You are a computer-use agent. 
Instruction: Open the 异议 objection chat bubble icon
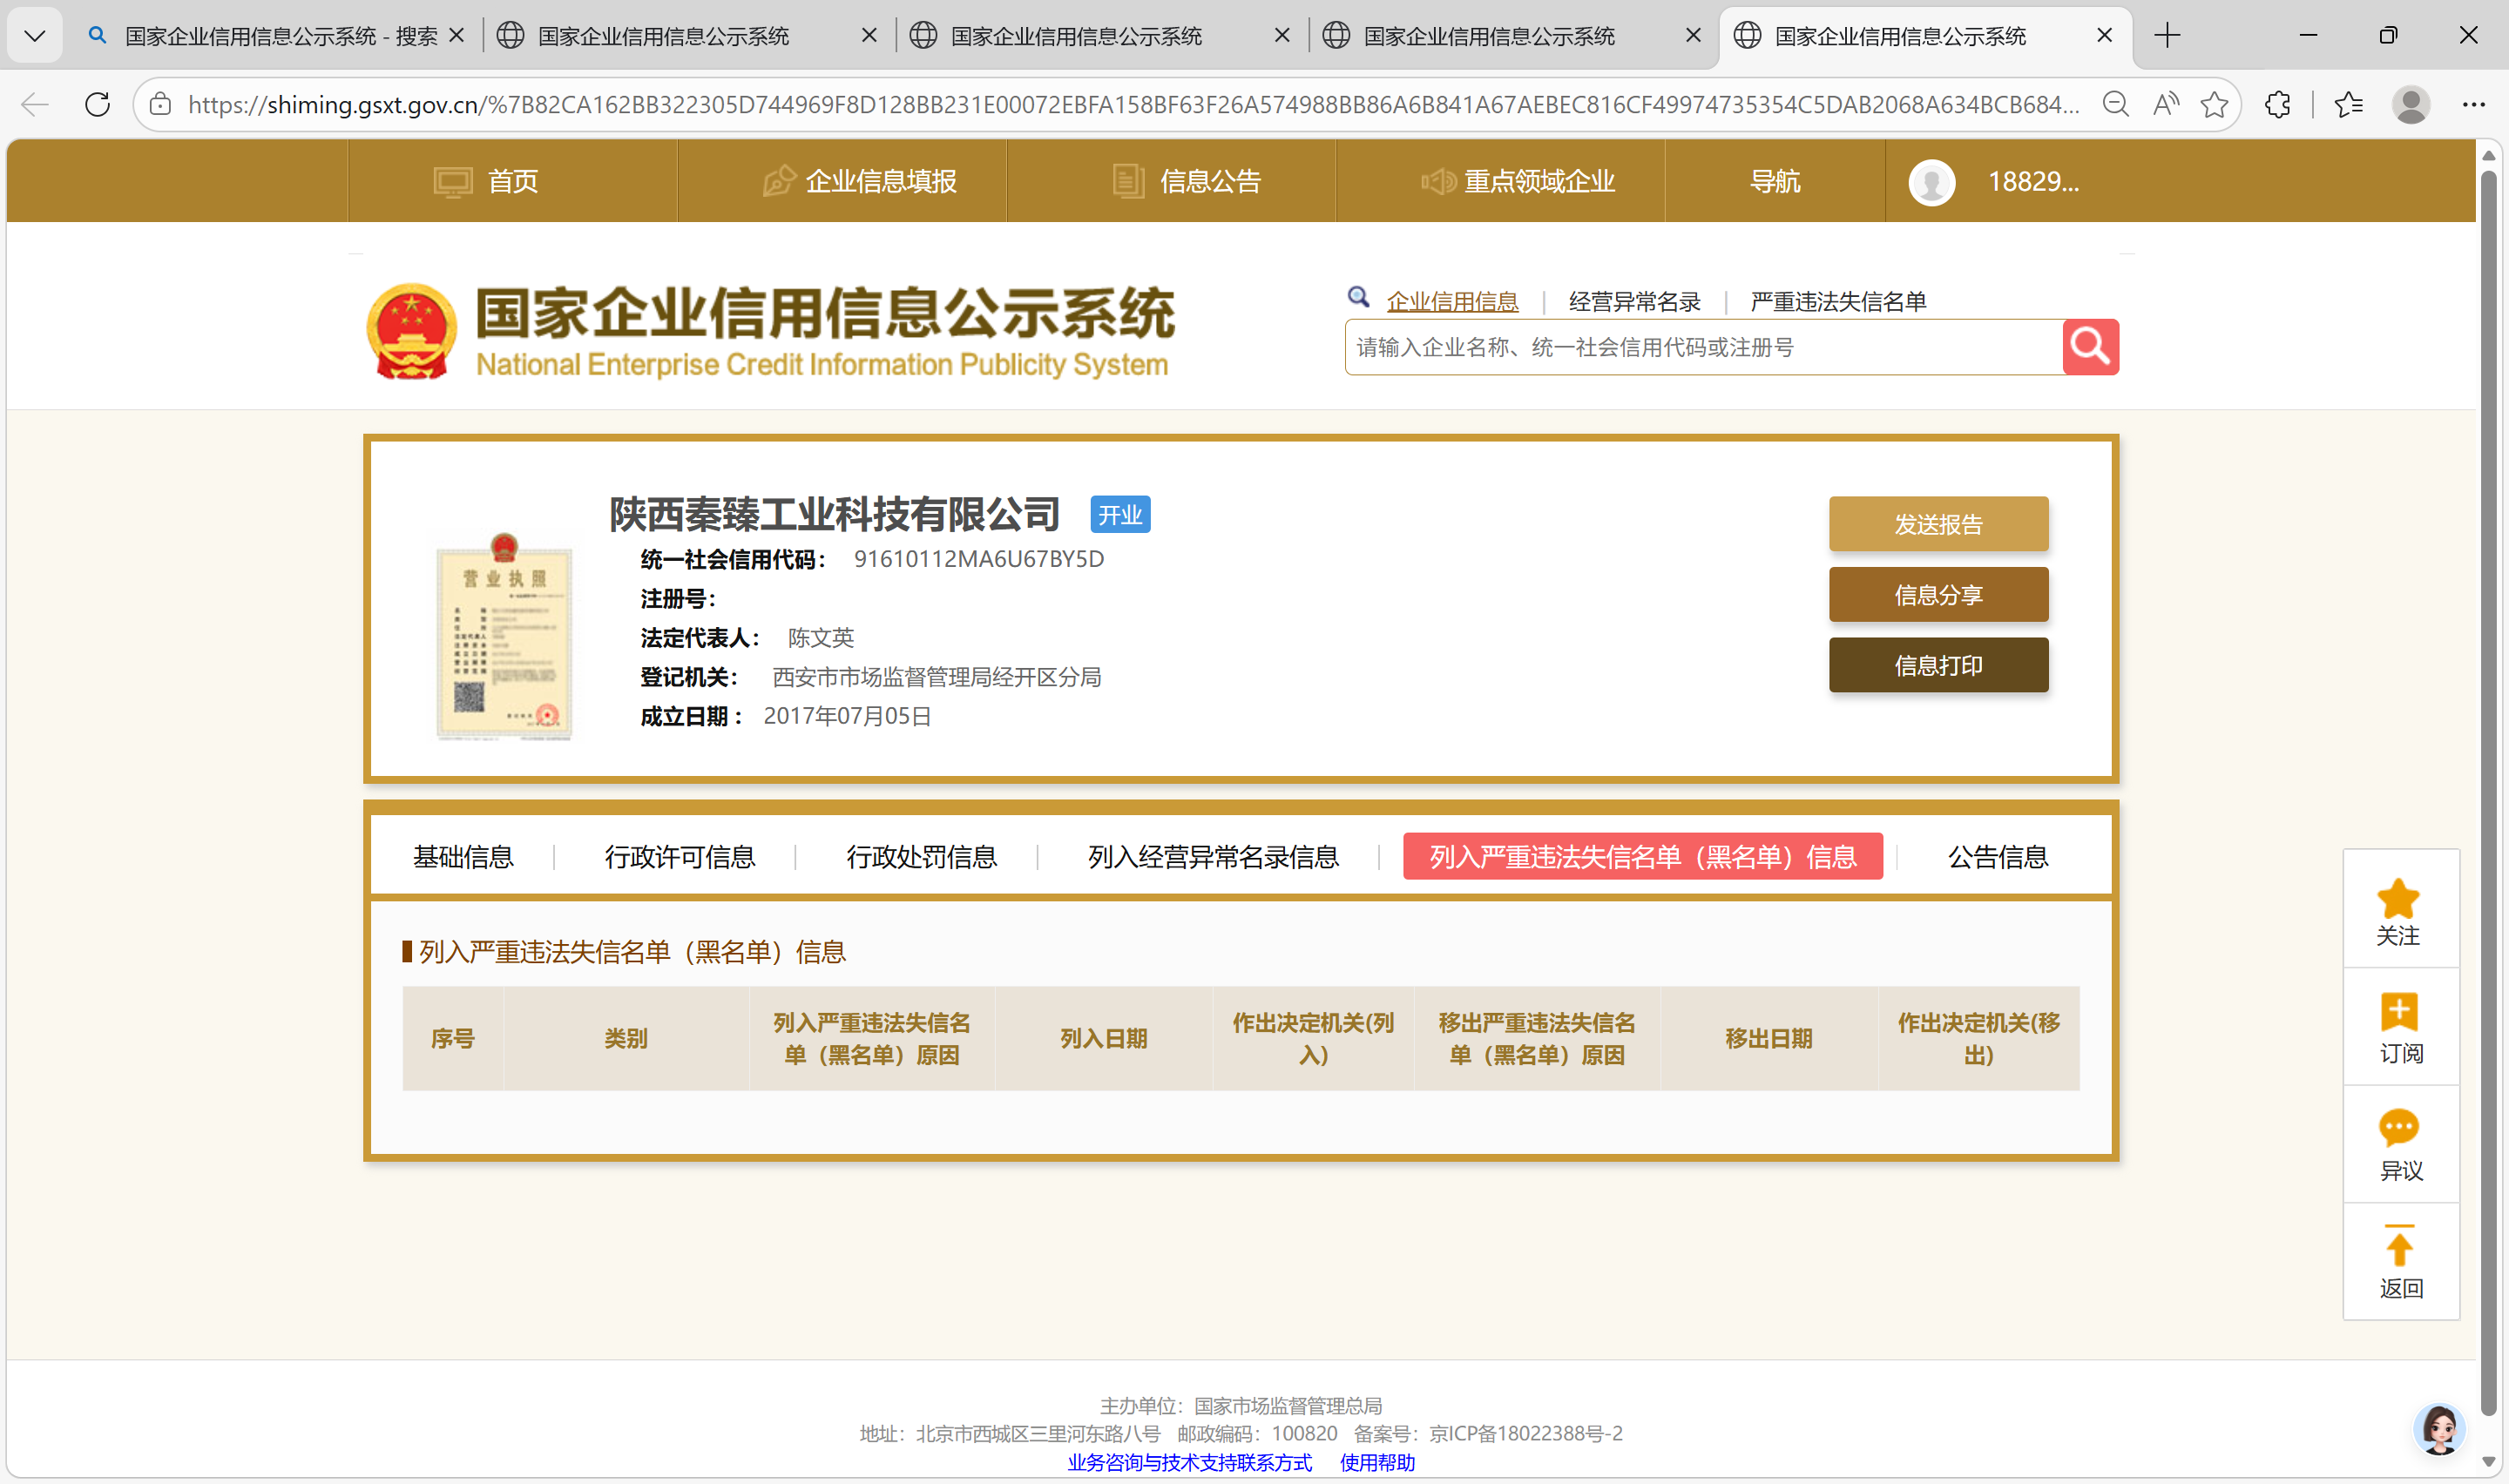click(x=2398, y=1129)
